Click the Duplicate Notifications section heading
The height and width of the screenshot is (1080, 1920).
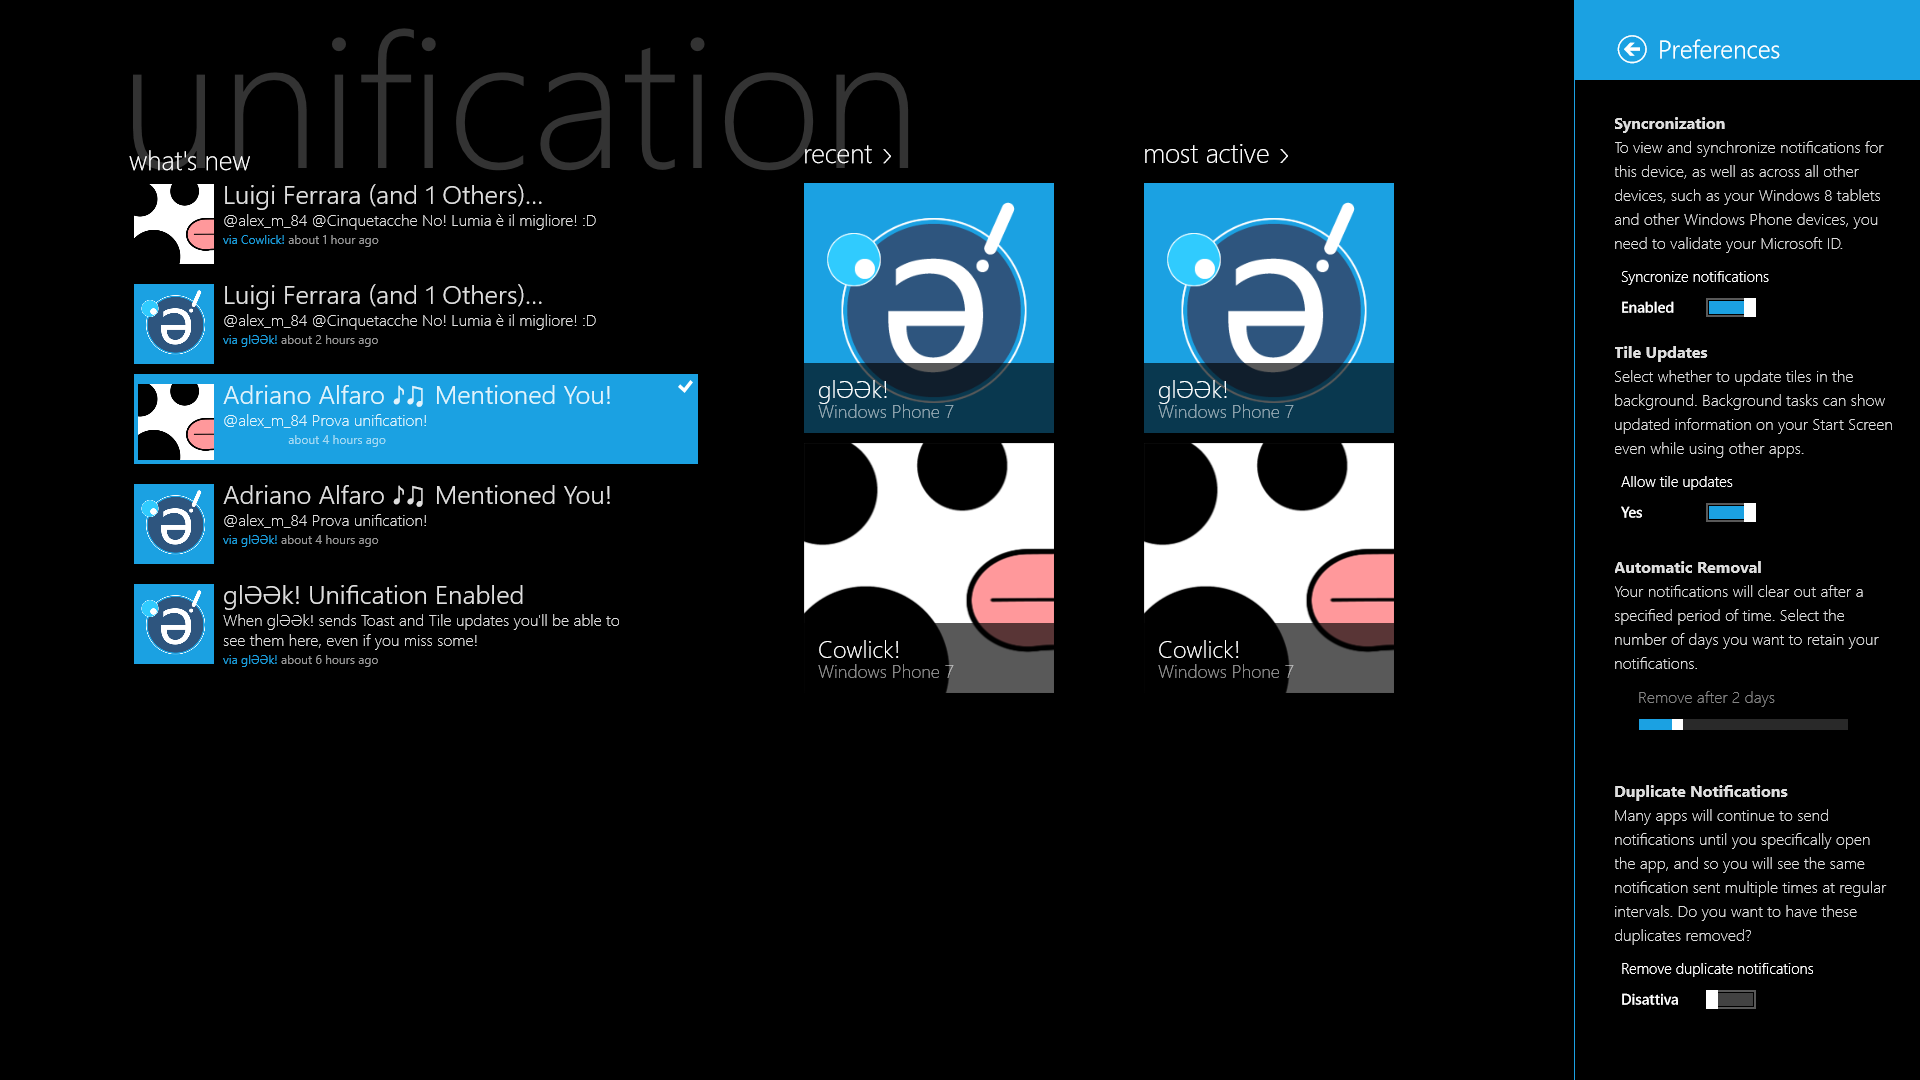[1700, 792]
